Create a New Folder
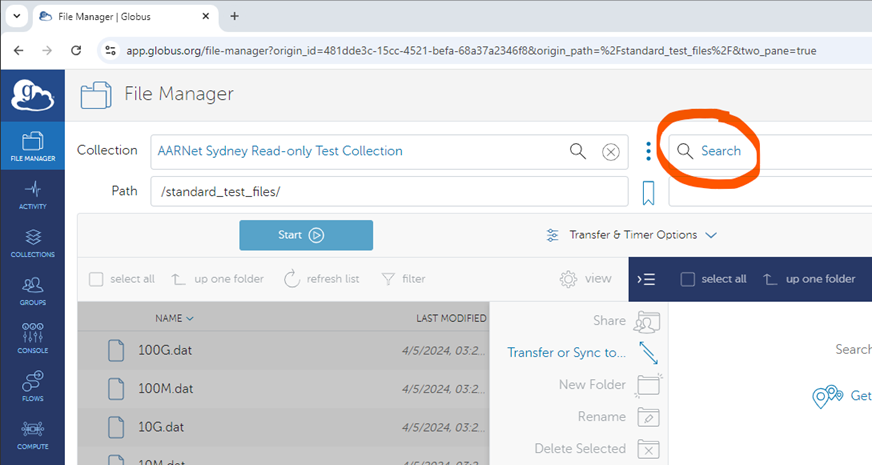872x465 pixels. click(592, 385)
